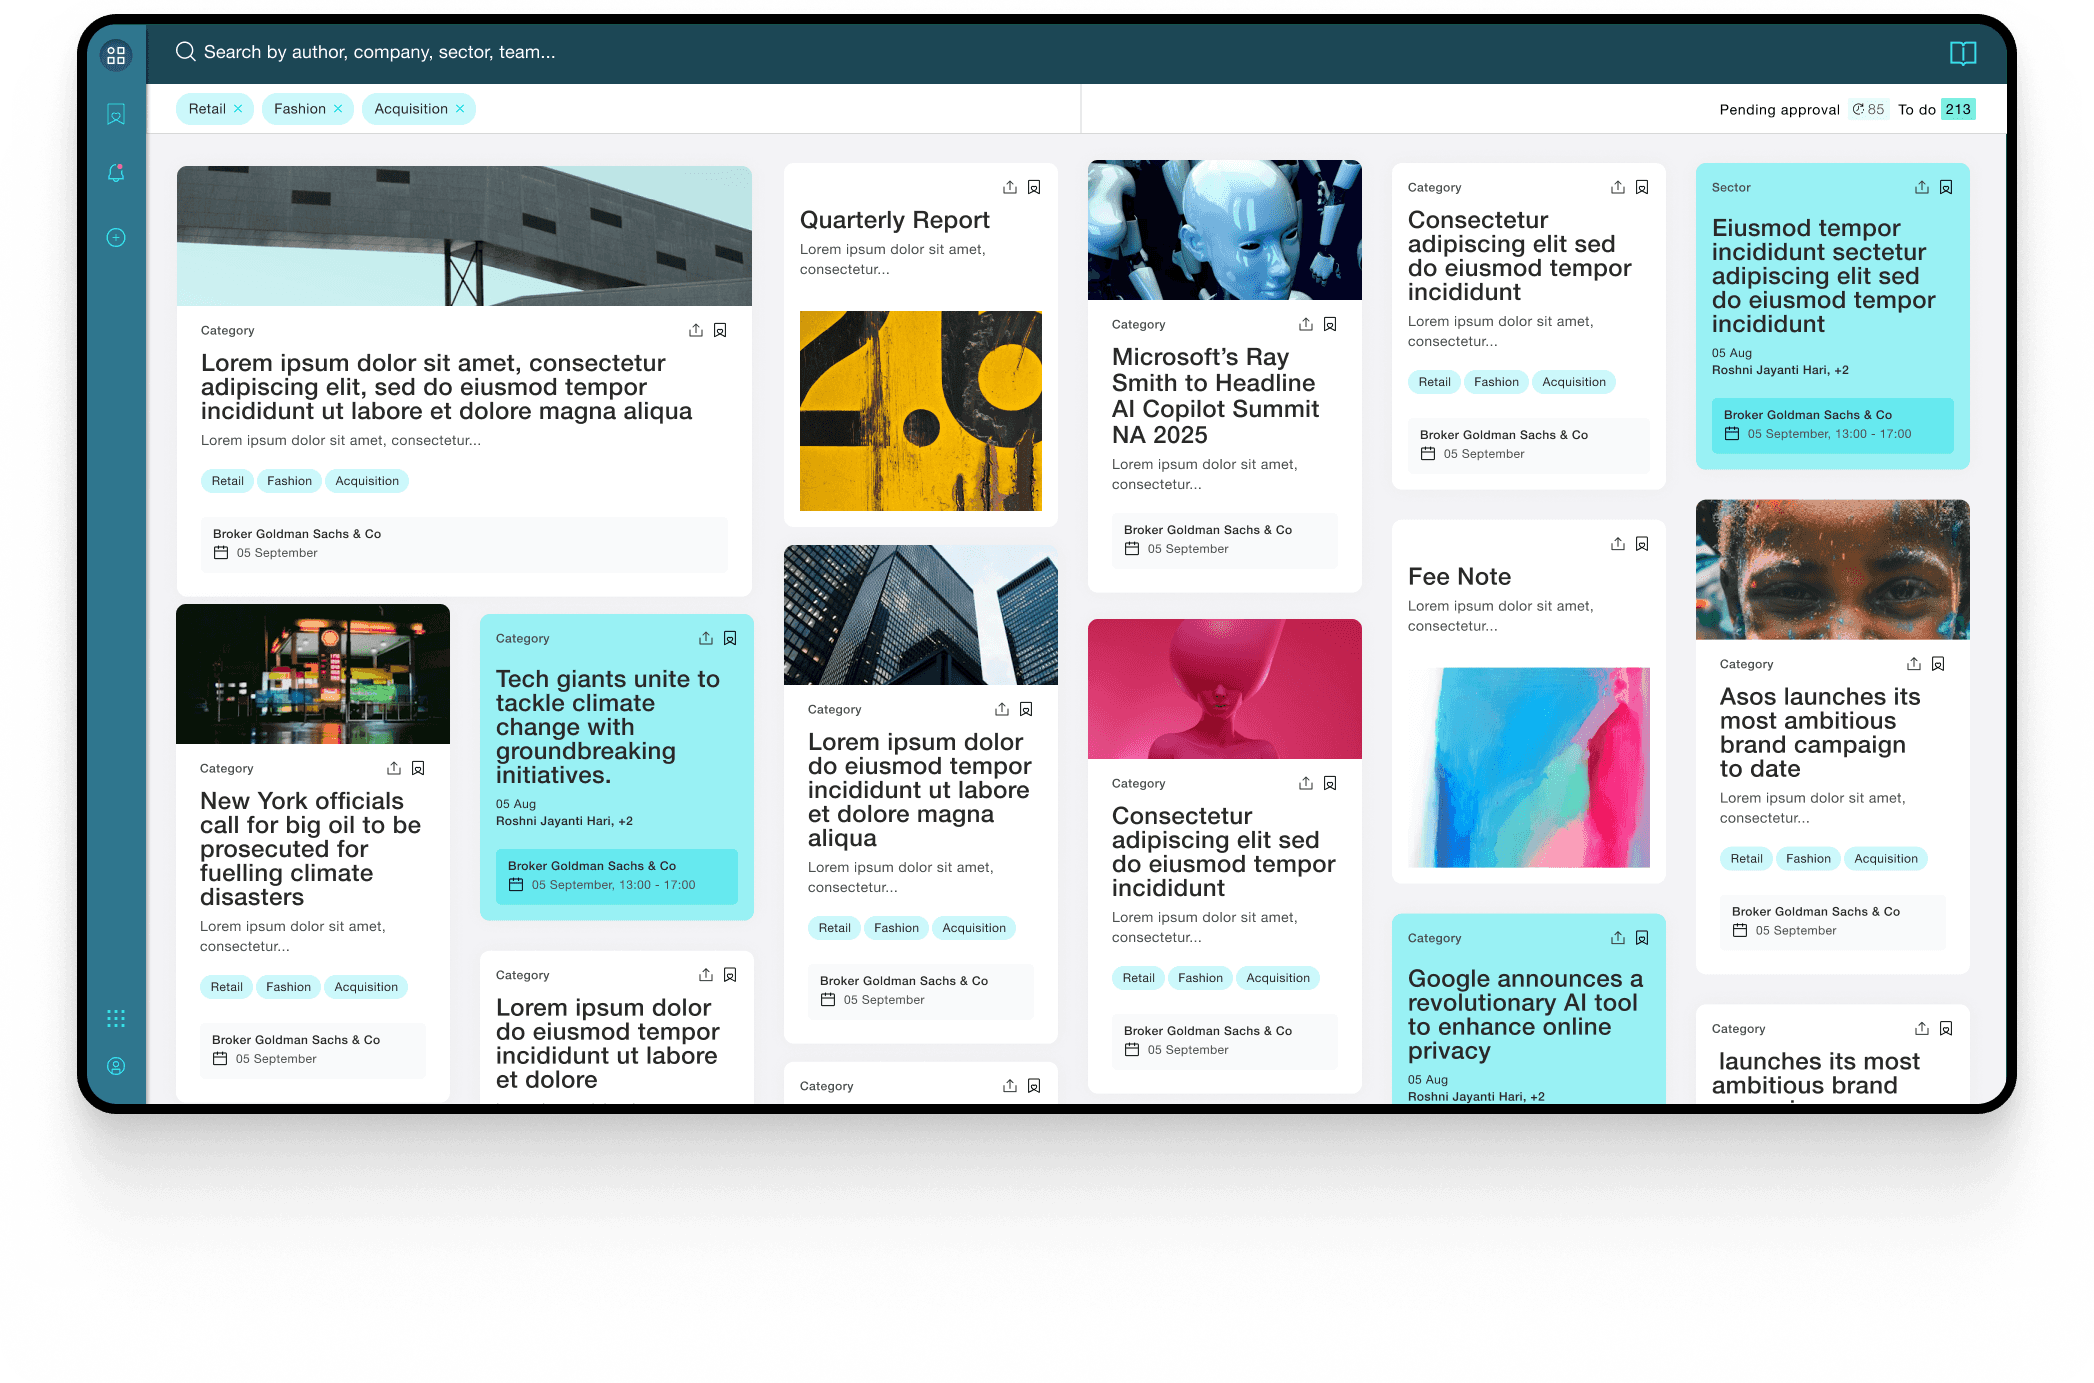The width and height of the screenshot is (2094, 1383).
Task: Open the apps dots grid in sidebar
Action: click(116, 1018)
